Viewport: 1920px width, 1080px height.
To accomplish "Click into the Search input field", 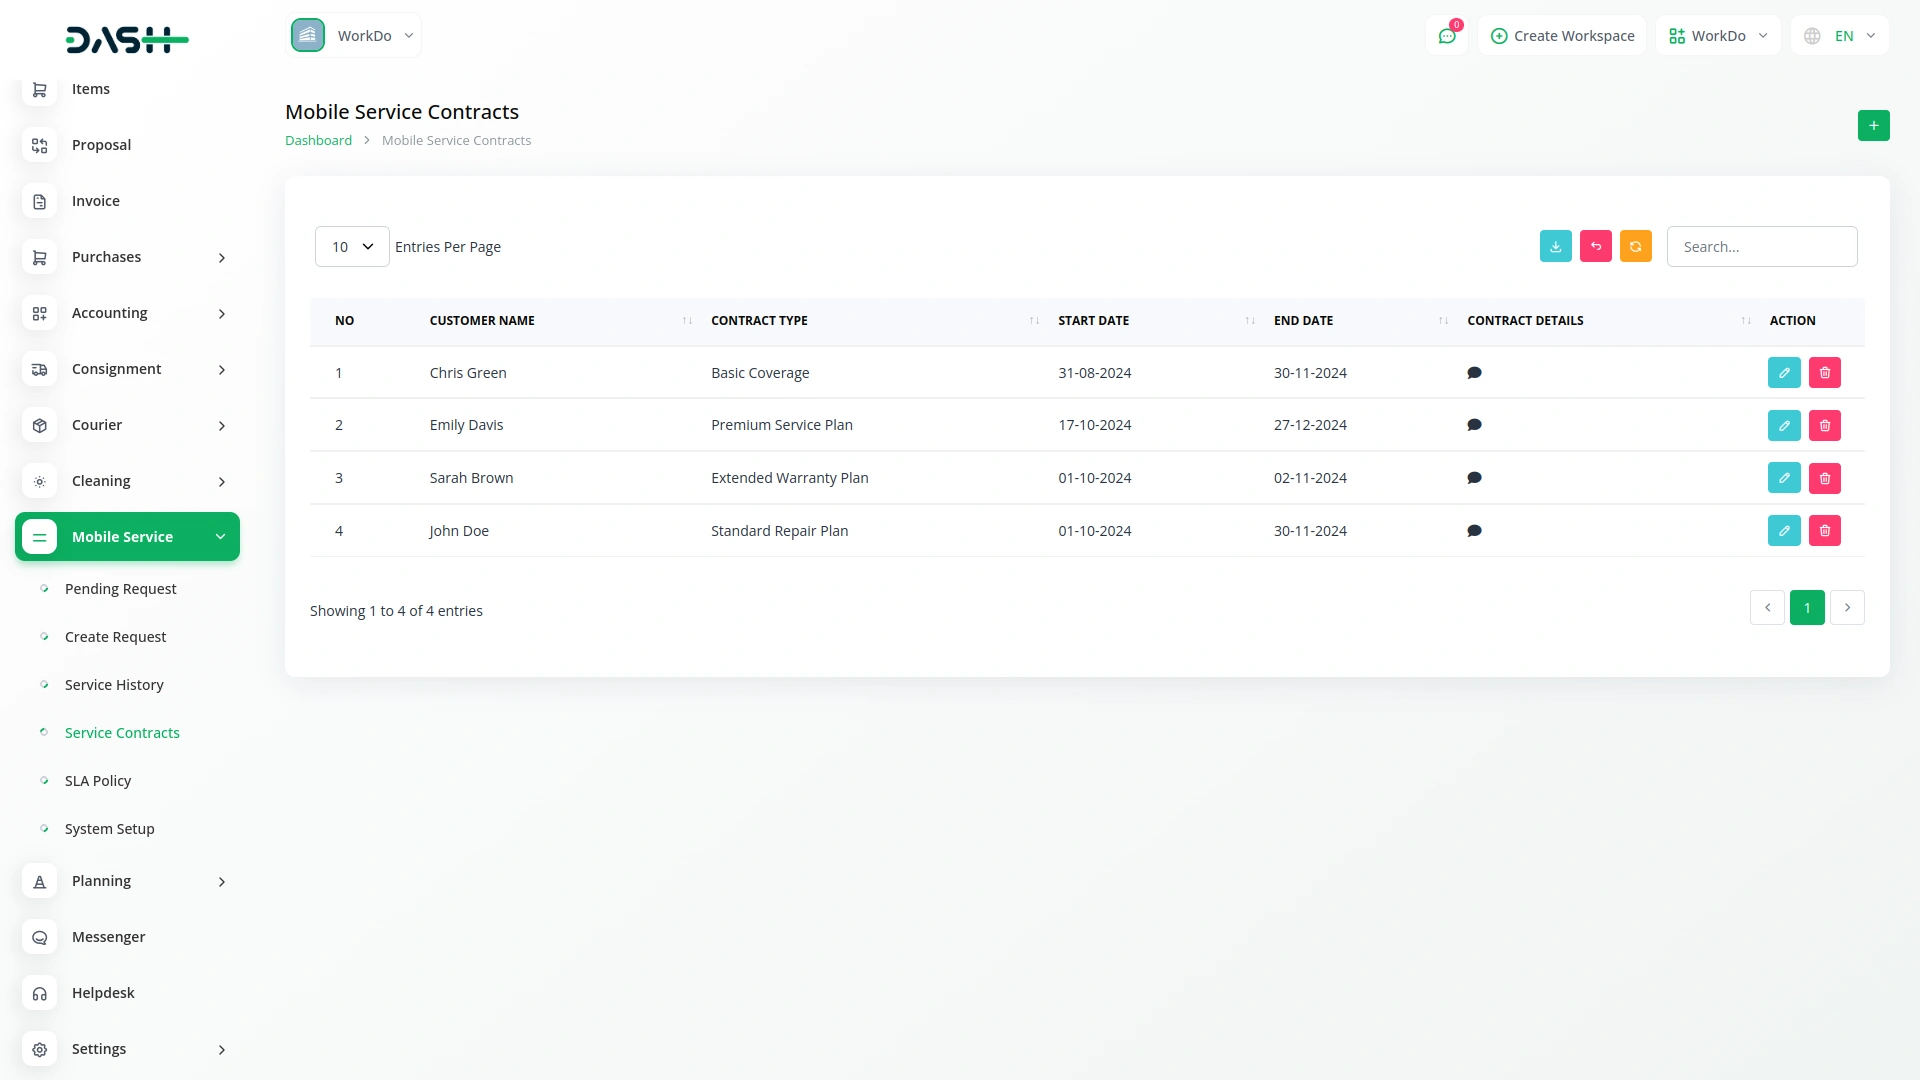I will pyautogui.click(x=1761, y=247).
